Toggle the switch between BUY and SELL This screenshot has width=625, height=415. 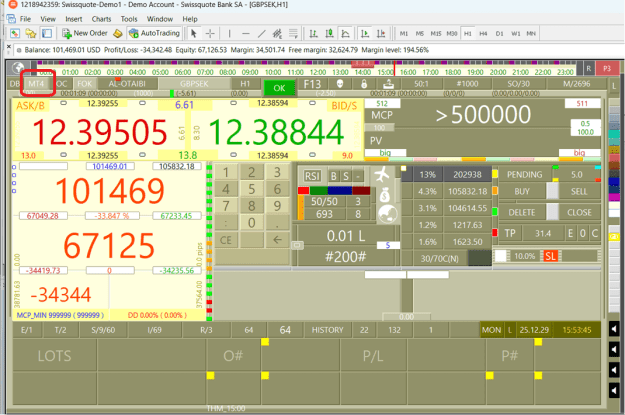pos(552,191)
